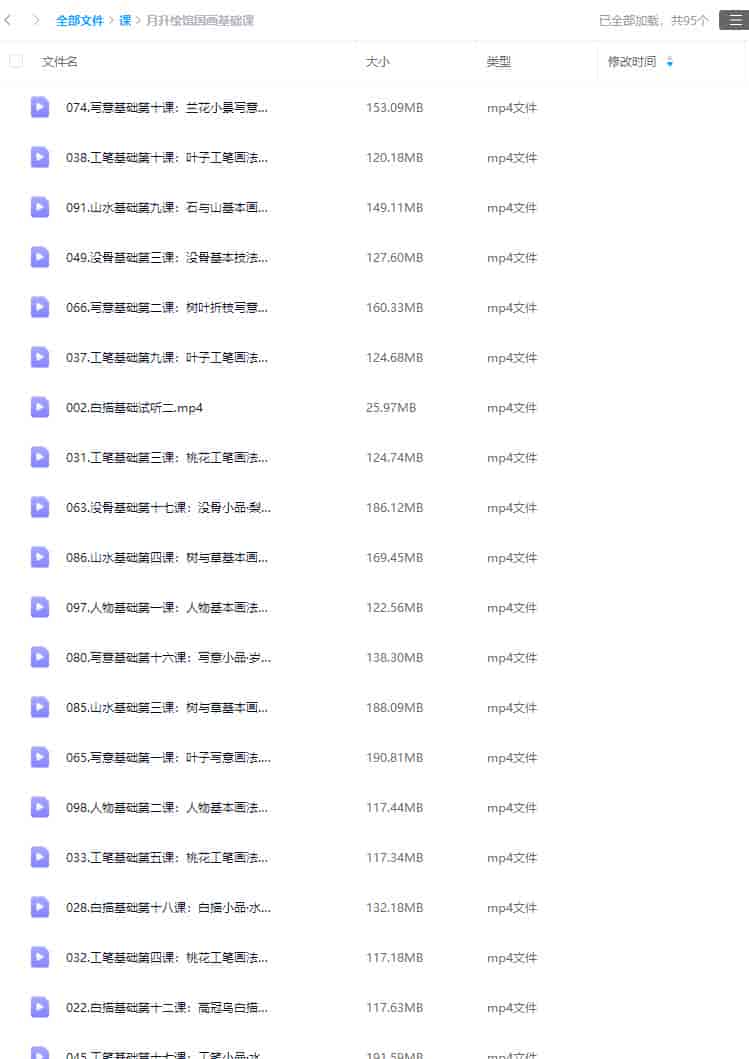Screen dimensions: 749x1059
Task: Click video icon for file 091 山水基础第九课
Action: coord(40,207)
